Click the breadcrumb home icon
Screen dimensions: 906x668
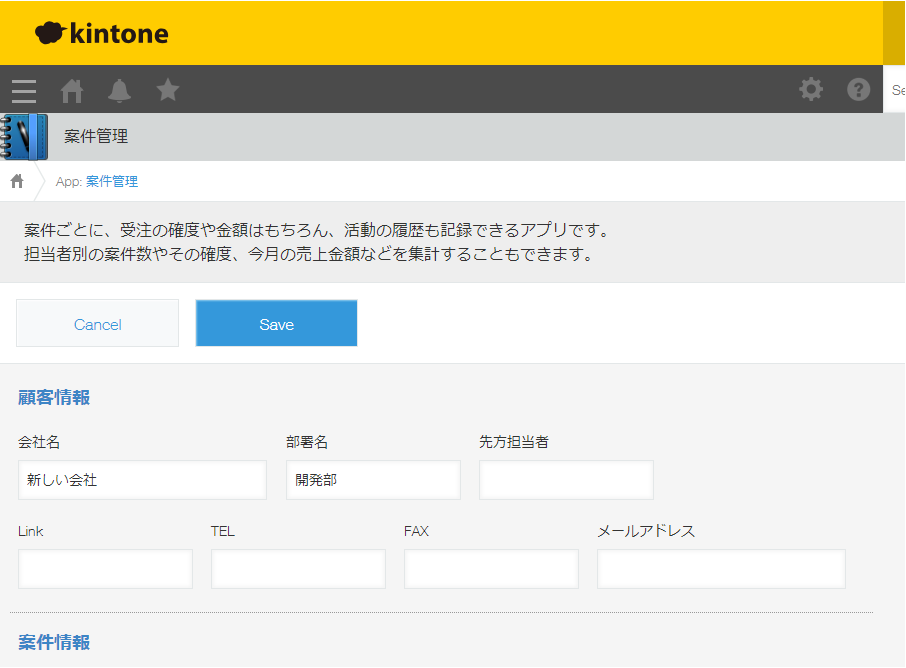(17, 181)
